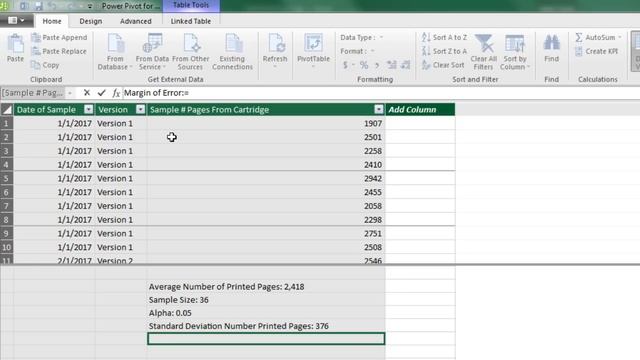Select all using table corner button
Image resolution: width=640 pixels, height=360 pixels.
pos(7,109)
